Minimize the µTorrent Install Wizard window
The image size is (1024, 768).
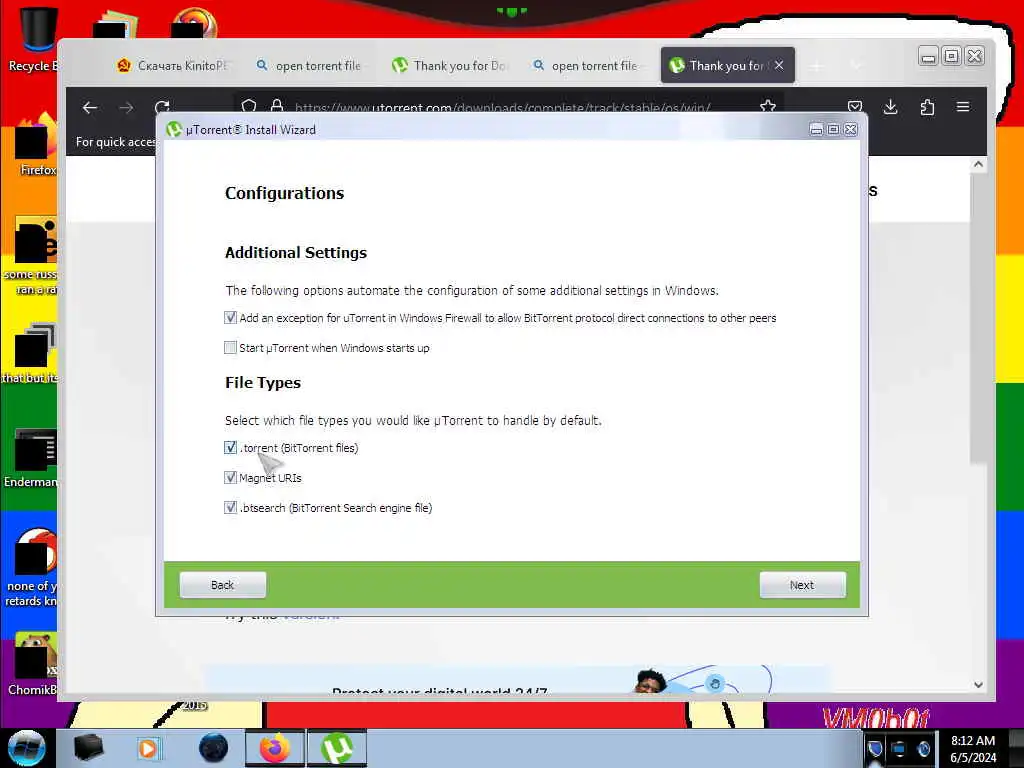[816, 130]
